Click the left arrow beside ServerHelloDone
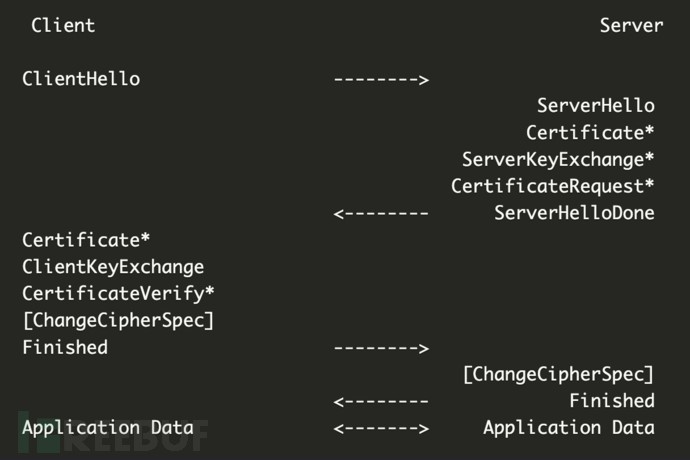 point(381,213)
